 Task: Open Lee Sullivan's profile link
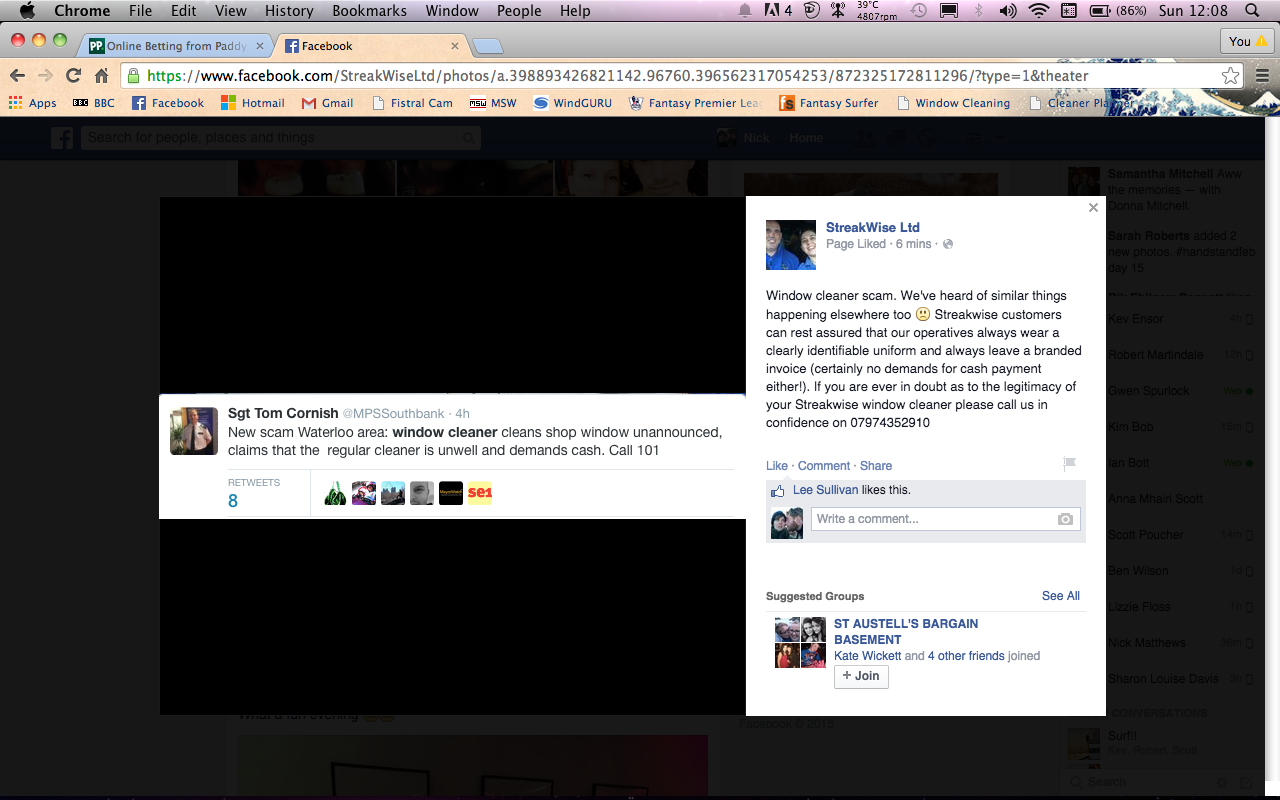click(x=824, y=490)
